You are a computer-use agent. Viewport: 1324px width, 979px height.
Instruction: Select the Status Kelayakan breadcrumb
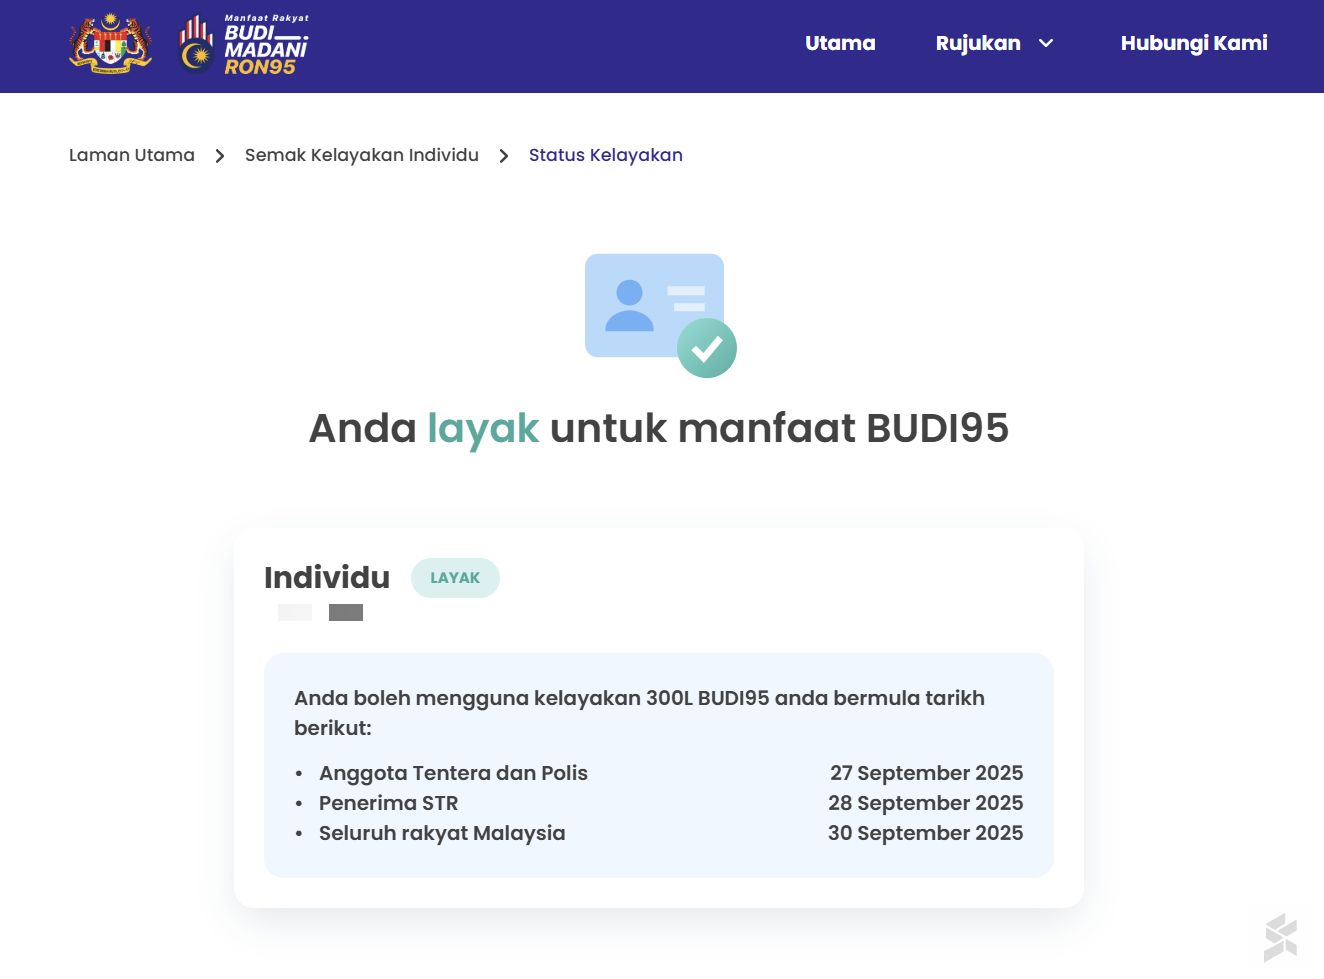pyautogui.click(x=605, y=155)
